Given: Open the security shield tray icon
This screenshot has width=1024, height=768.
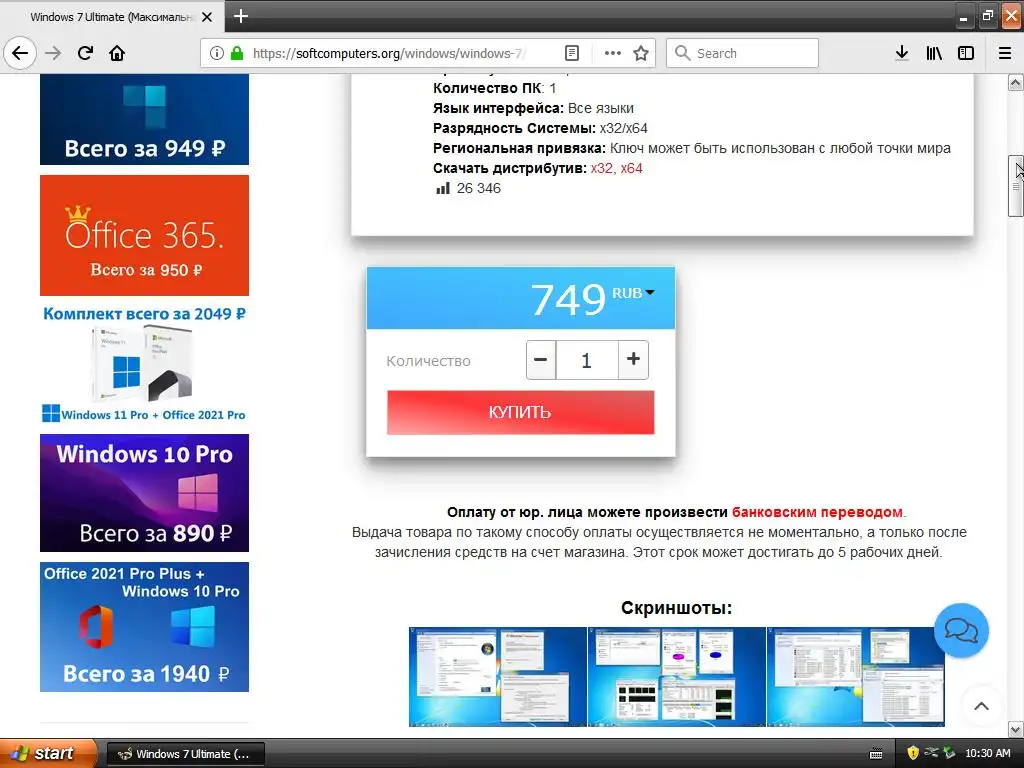Looking at the screenshot, I should pos(913,753).
